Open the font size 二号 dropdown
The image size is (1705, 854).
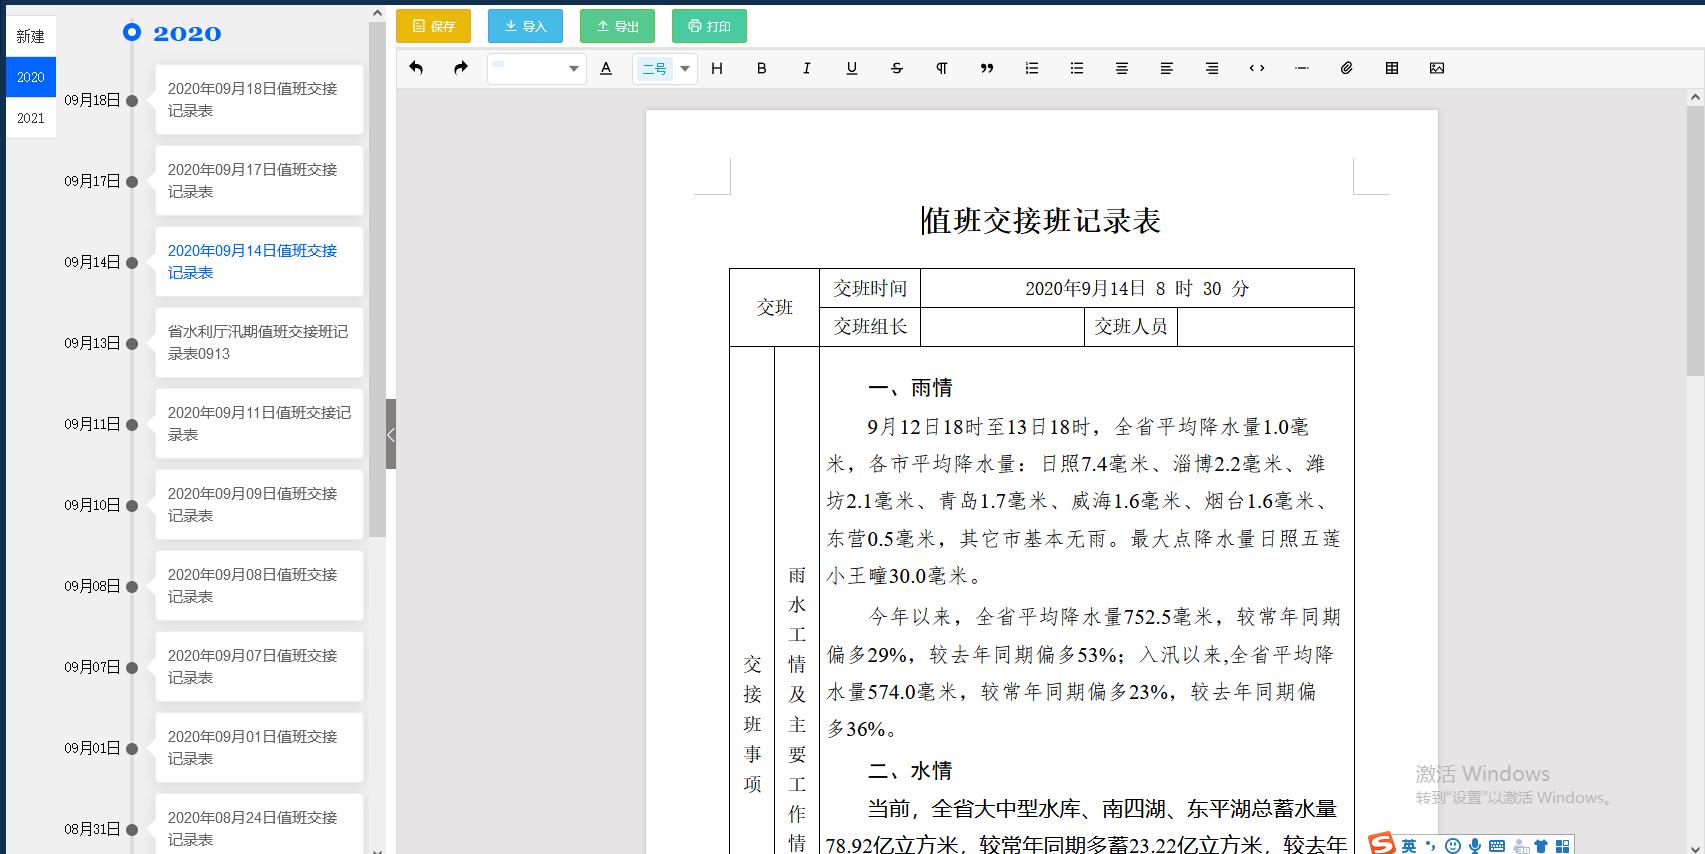pyautogui.click(x=665, y=68)
